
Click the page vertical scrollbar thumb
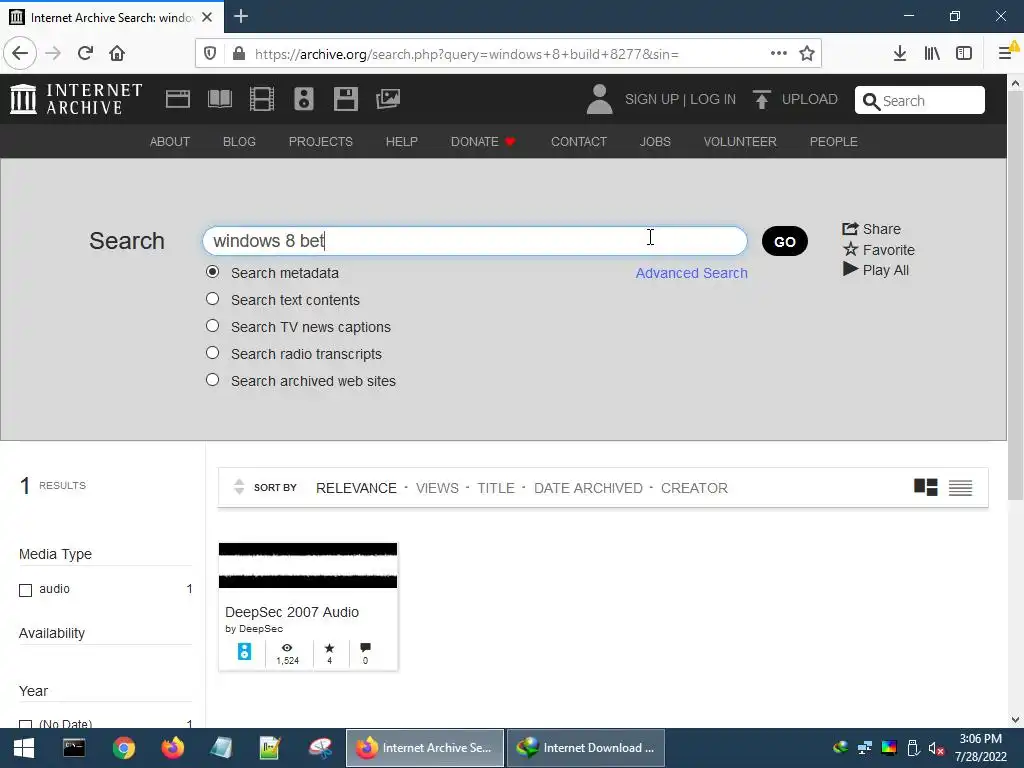point(1015,296)
